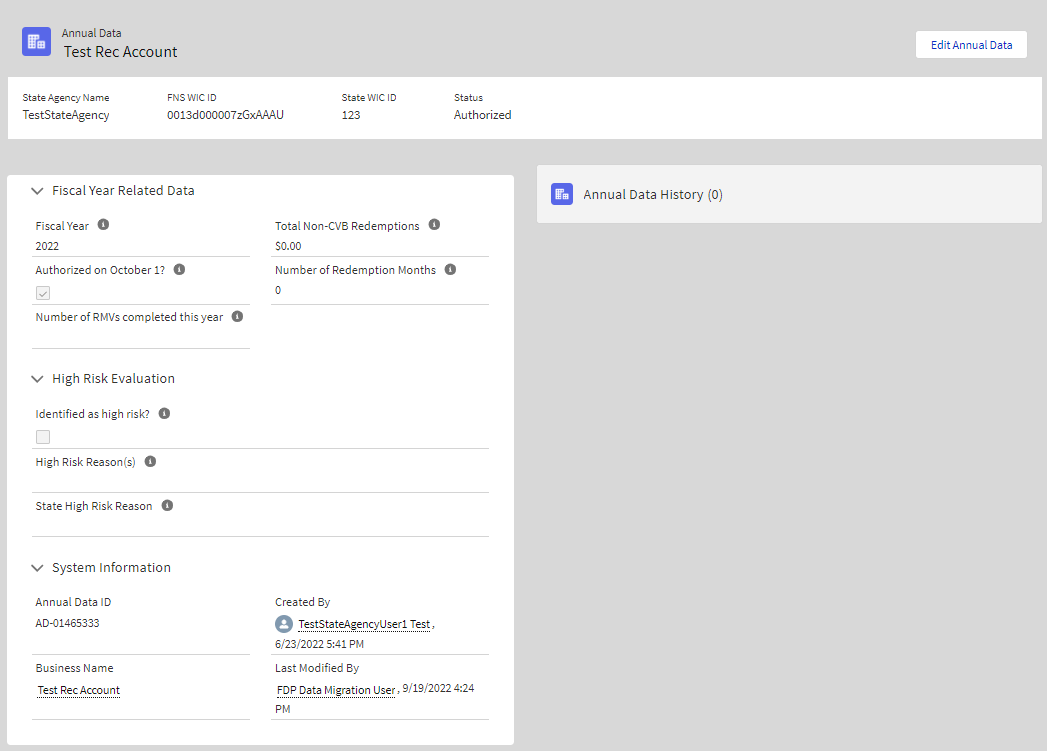Click info icon beside Identified as high risk?
The height and width of the screenshot is (751, 1047).
pos(164,413)
